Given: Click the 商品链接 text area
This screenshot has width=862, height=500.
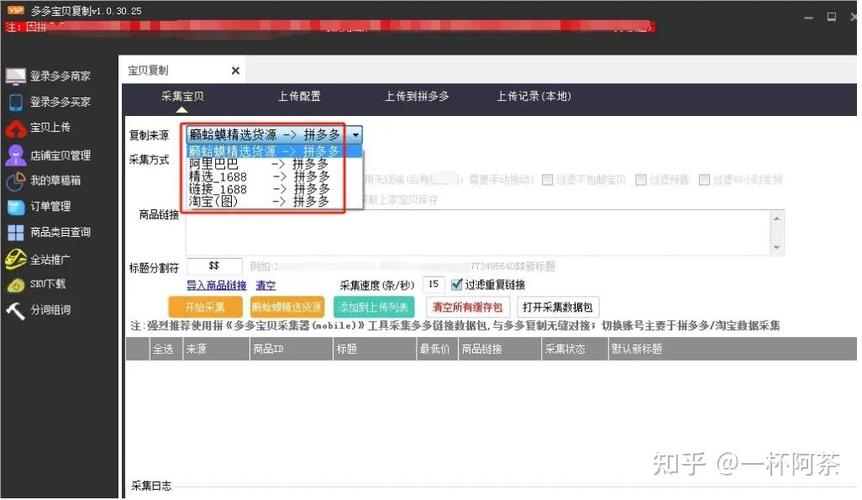Looking at the screenshot, I should coord(478,232).
